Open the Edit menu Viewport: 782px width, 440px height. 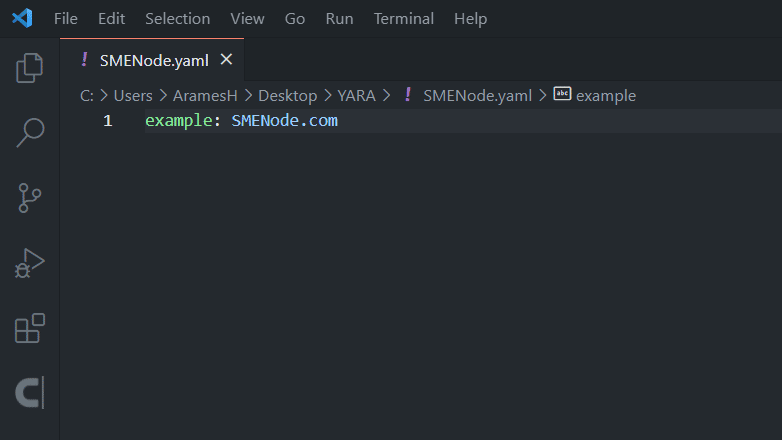point(111,19)
